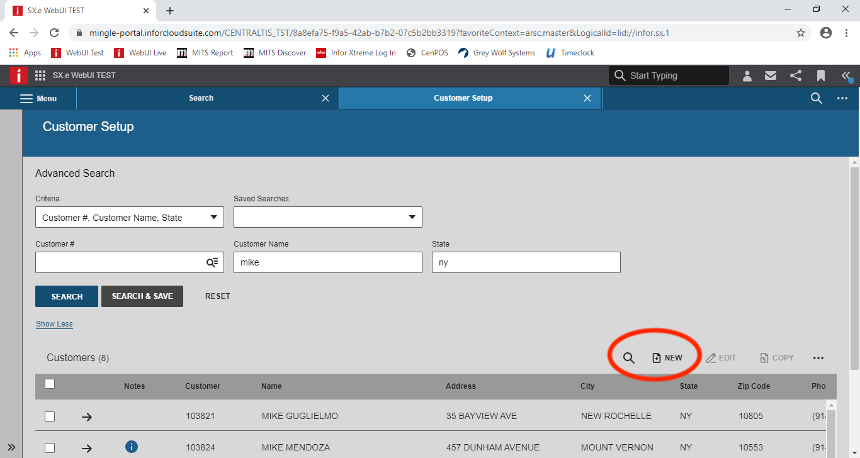Open the Chrome three-dot menu
The width and height of the screenshot is (860, 458).
tap(846, 33)
